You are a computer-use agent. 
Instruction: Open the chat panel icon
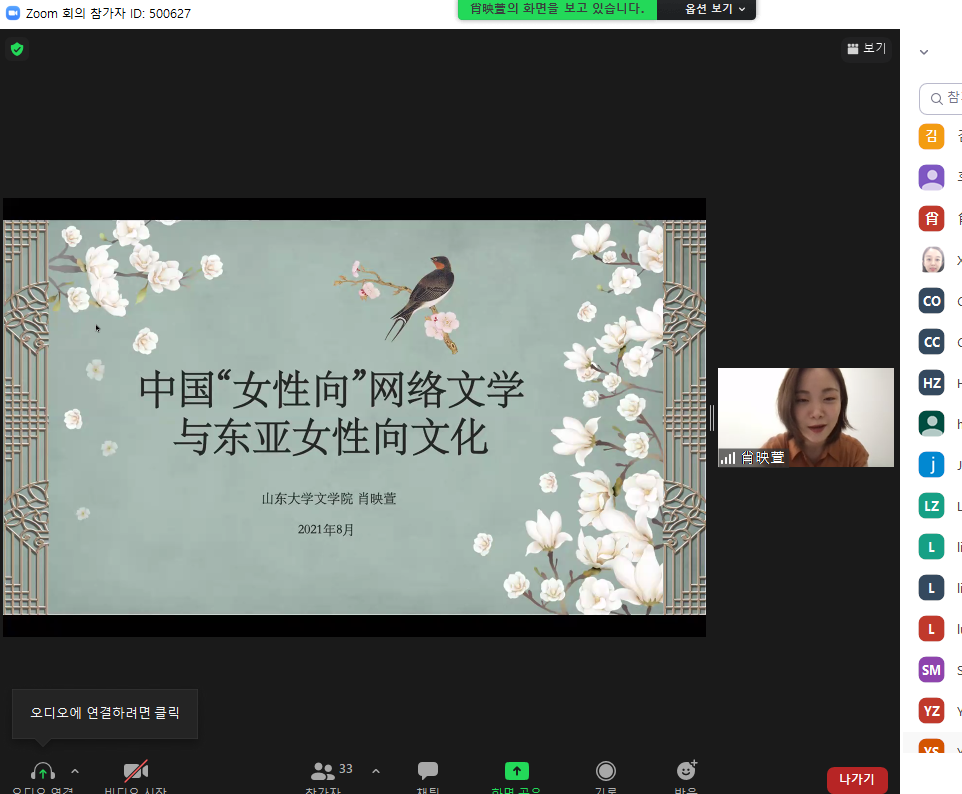[428, 771]
